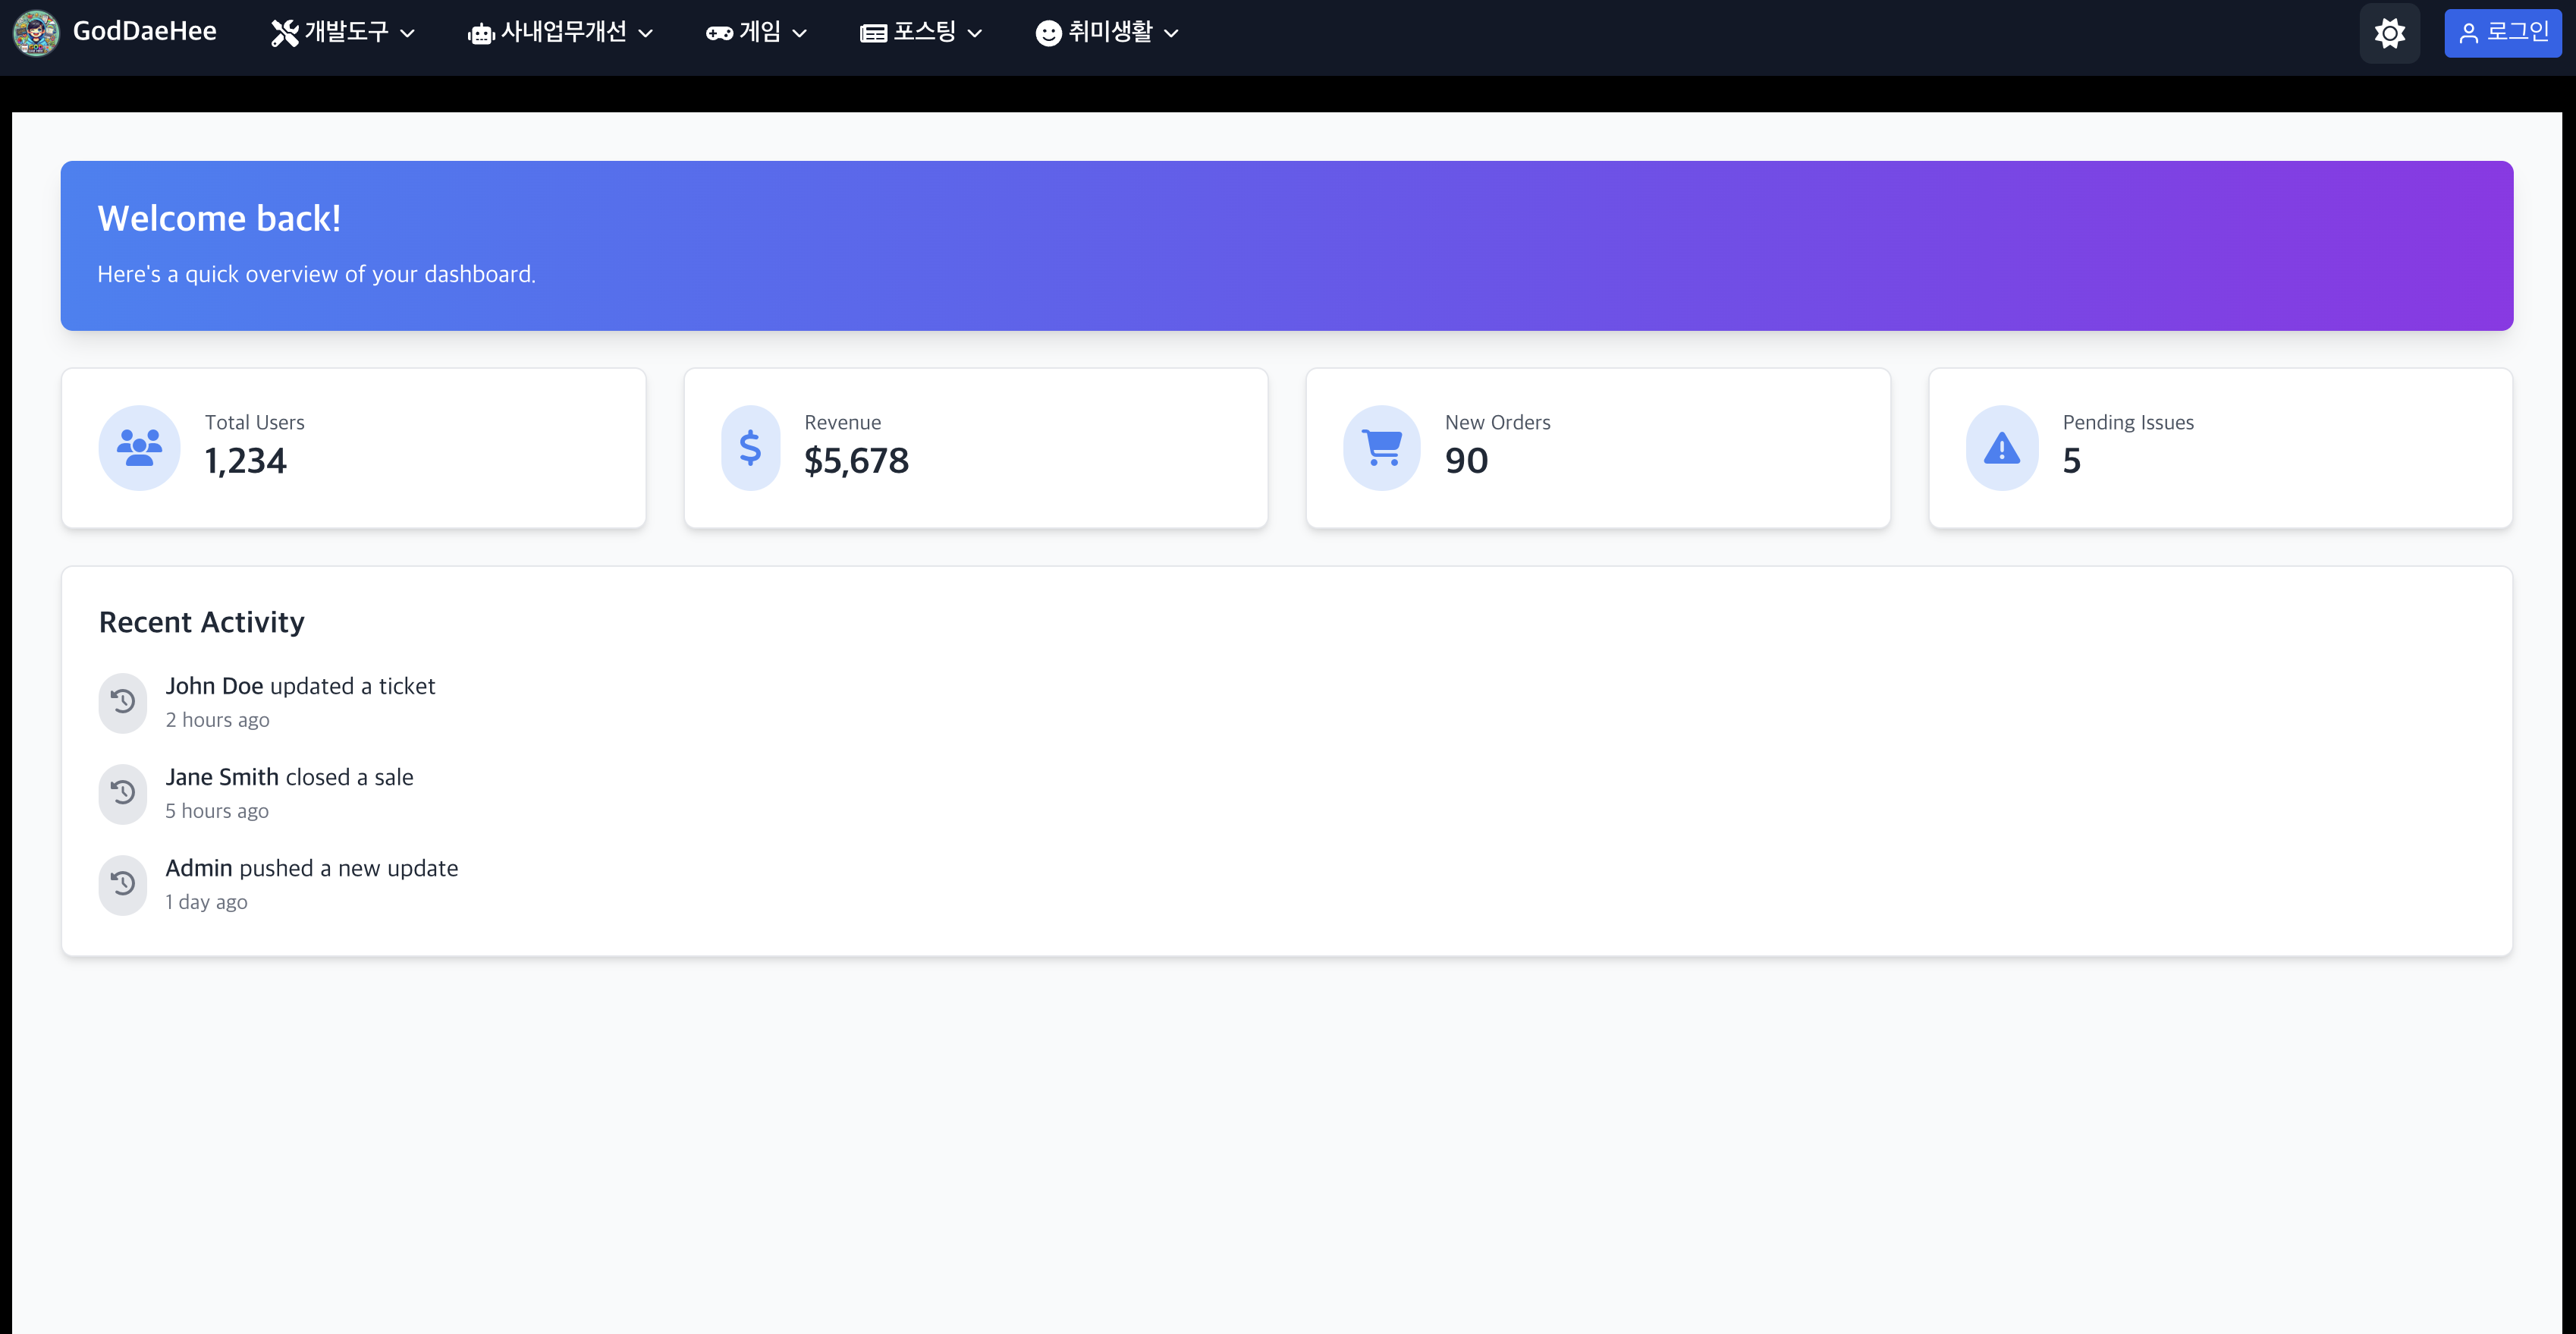Click the wrench icon beside 개발도구
The height and width of the screenshot is (1334, 2576).
click(x=285, y=33)
